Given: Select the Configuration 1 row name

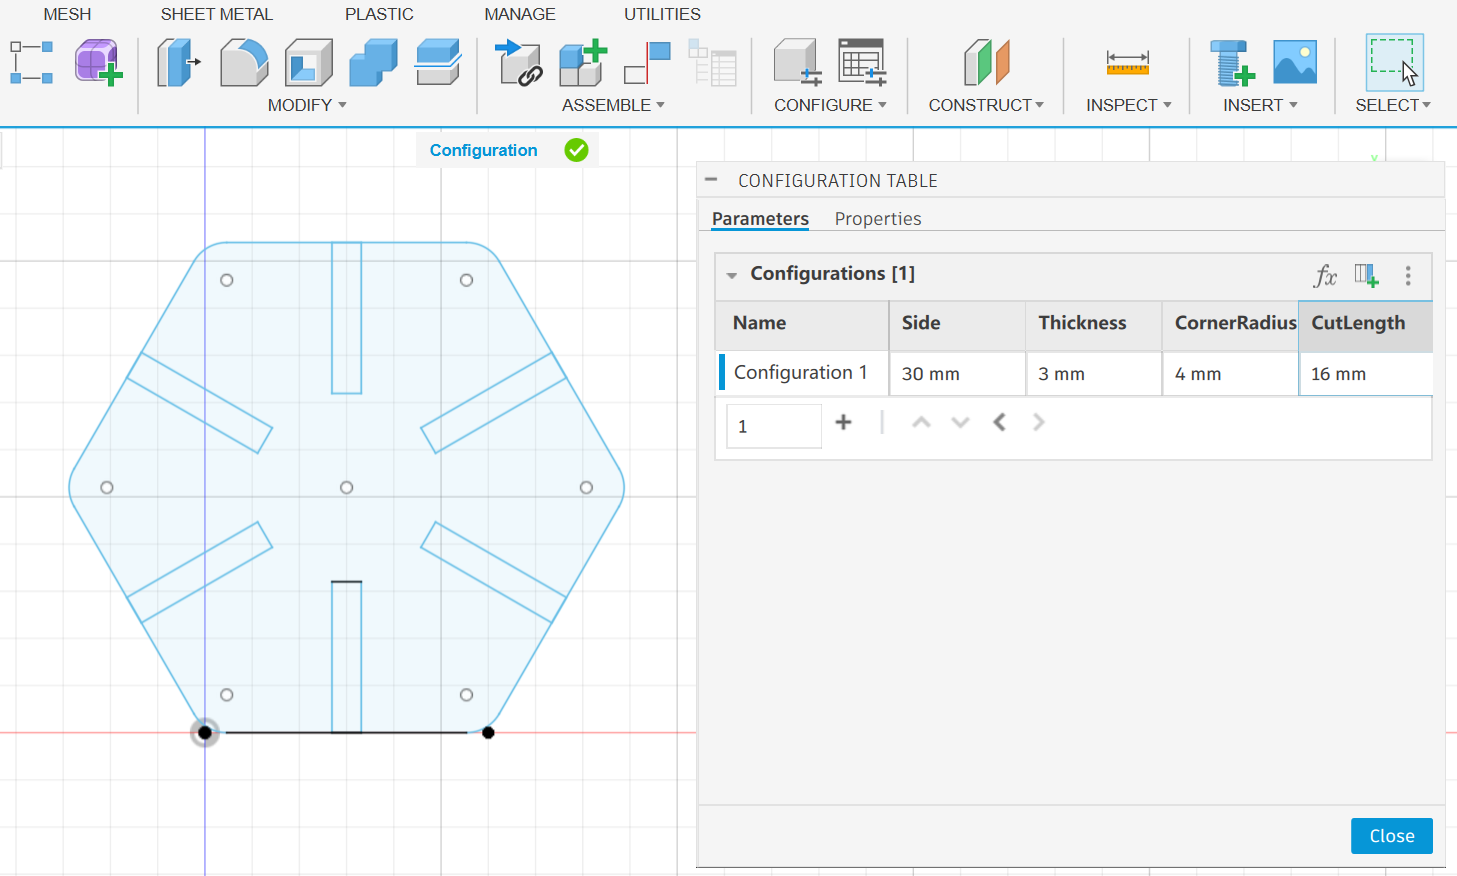Looking at the screenshot, I should (x=802, y=373).
